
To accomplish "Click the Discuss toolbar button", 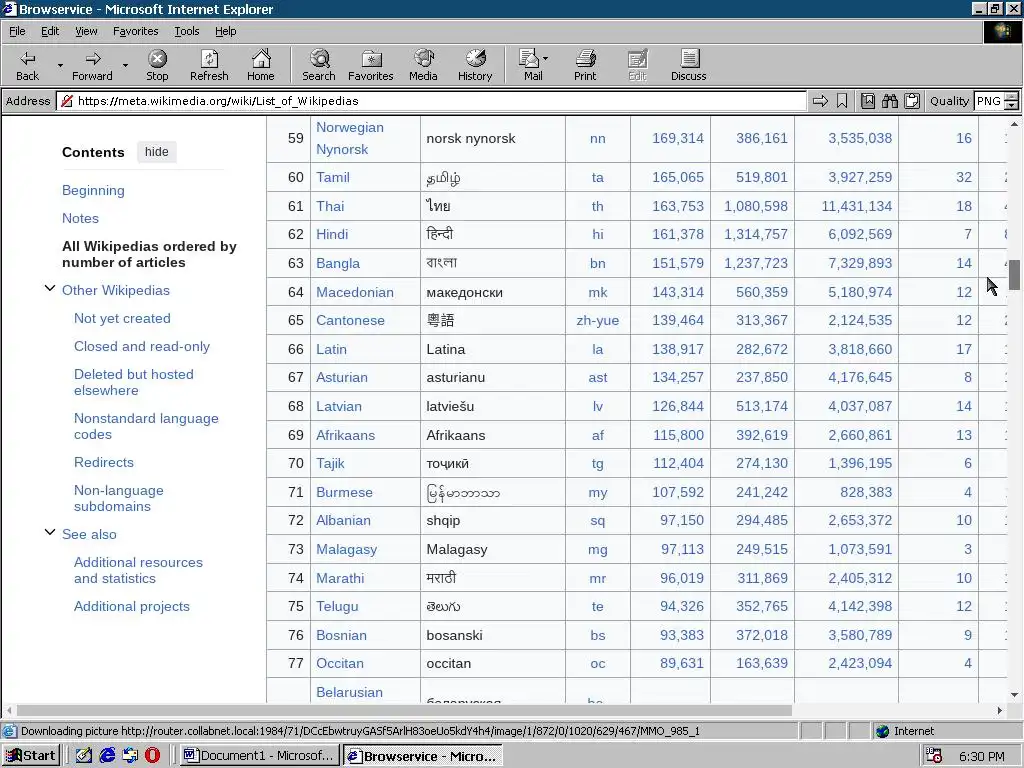I will [x=688, y=65].
